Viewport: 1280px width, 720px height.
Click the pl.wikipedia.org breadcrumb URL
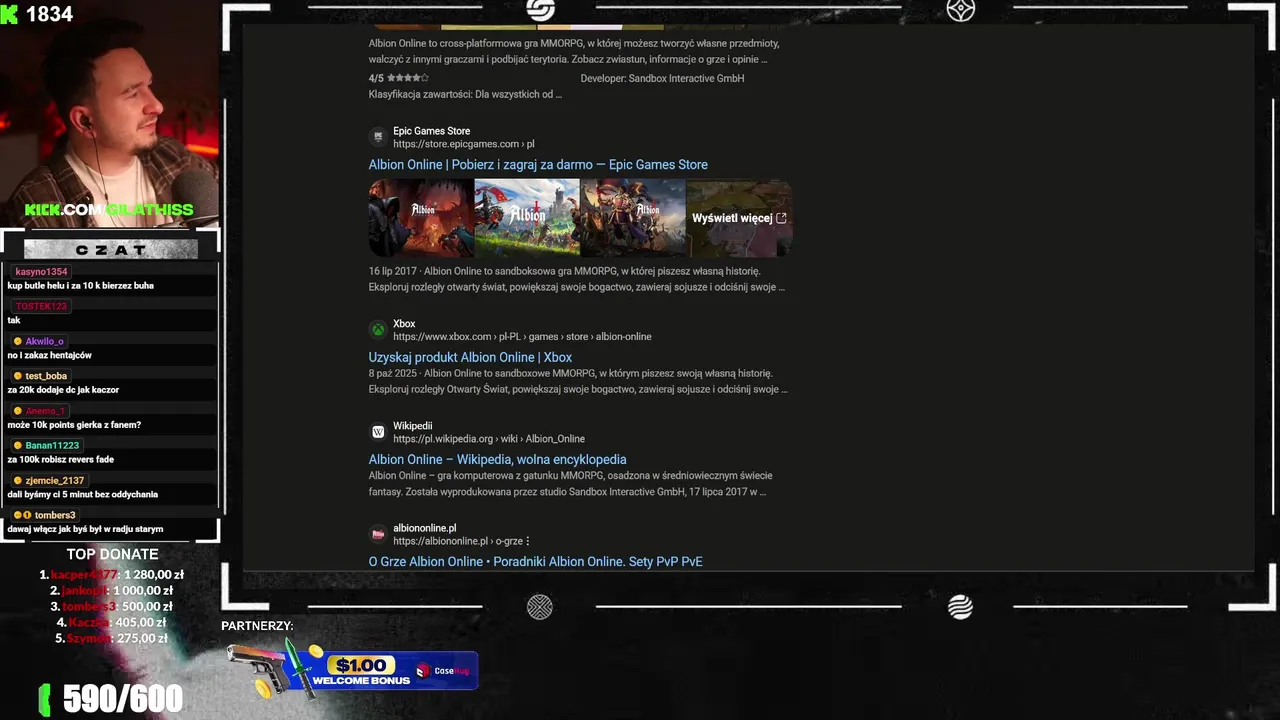(489, 439)
